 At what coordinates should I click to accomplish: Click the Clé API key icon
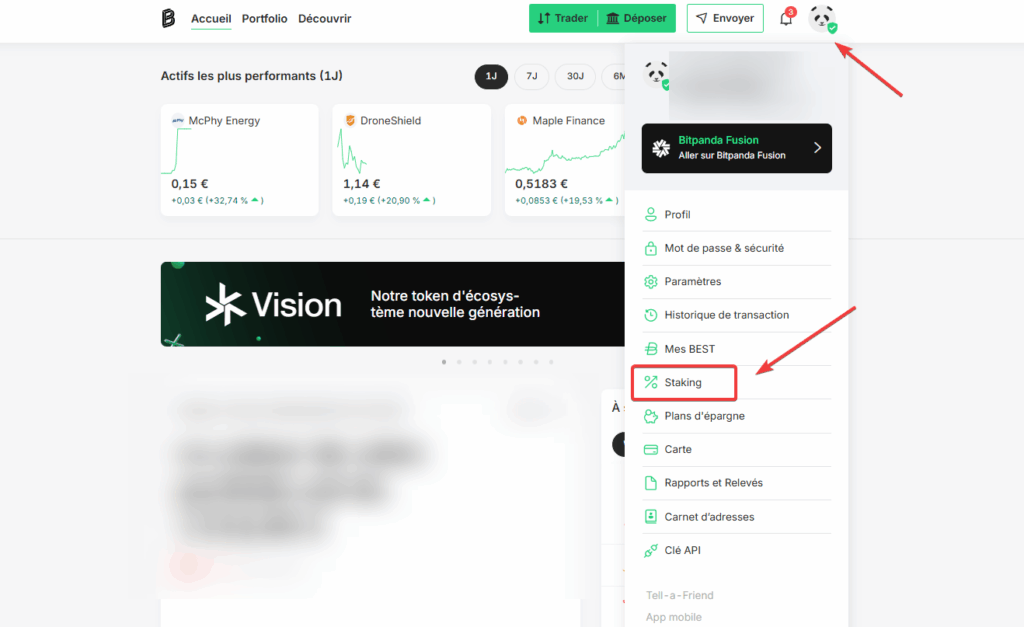tap(650, 551)
